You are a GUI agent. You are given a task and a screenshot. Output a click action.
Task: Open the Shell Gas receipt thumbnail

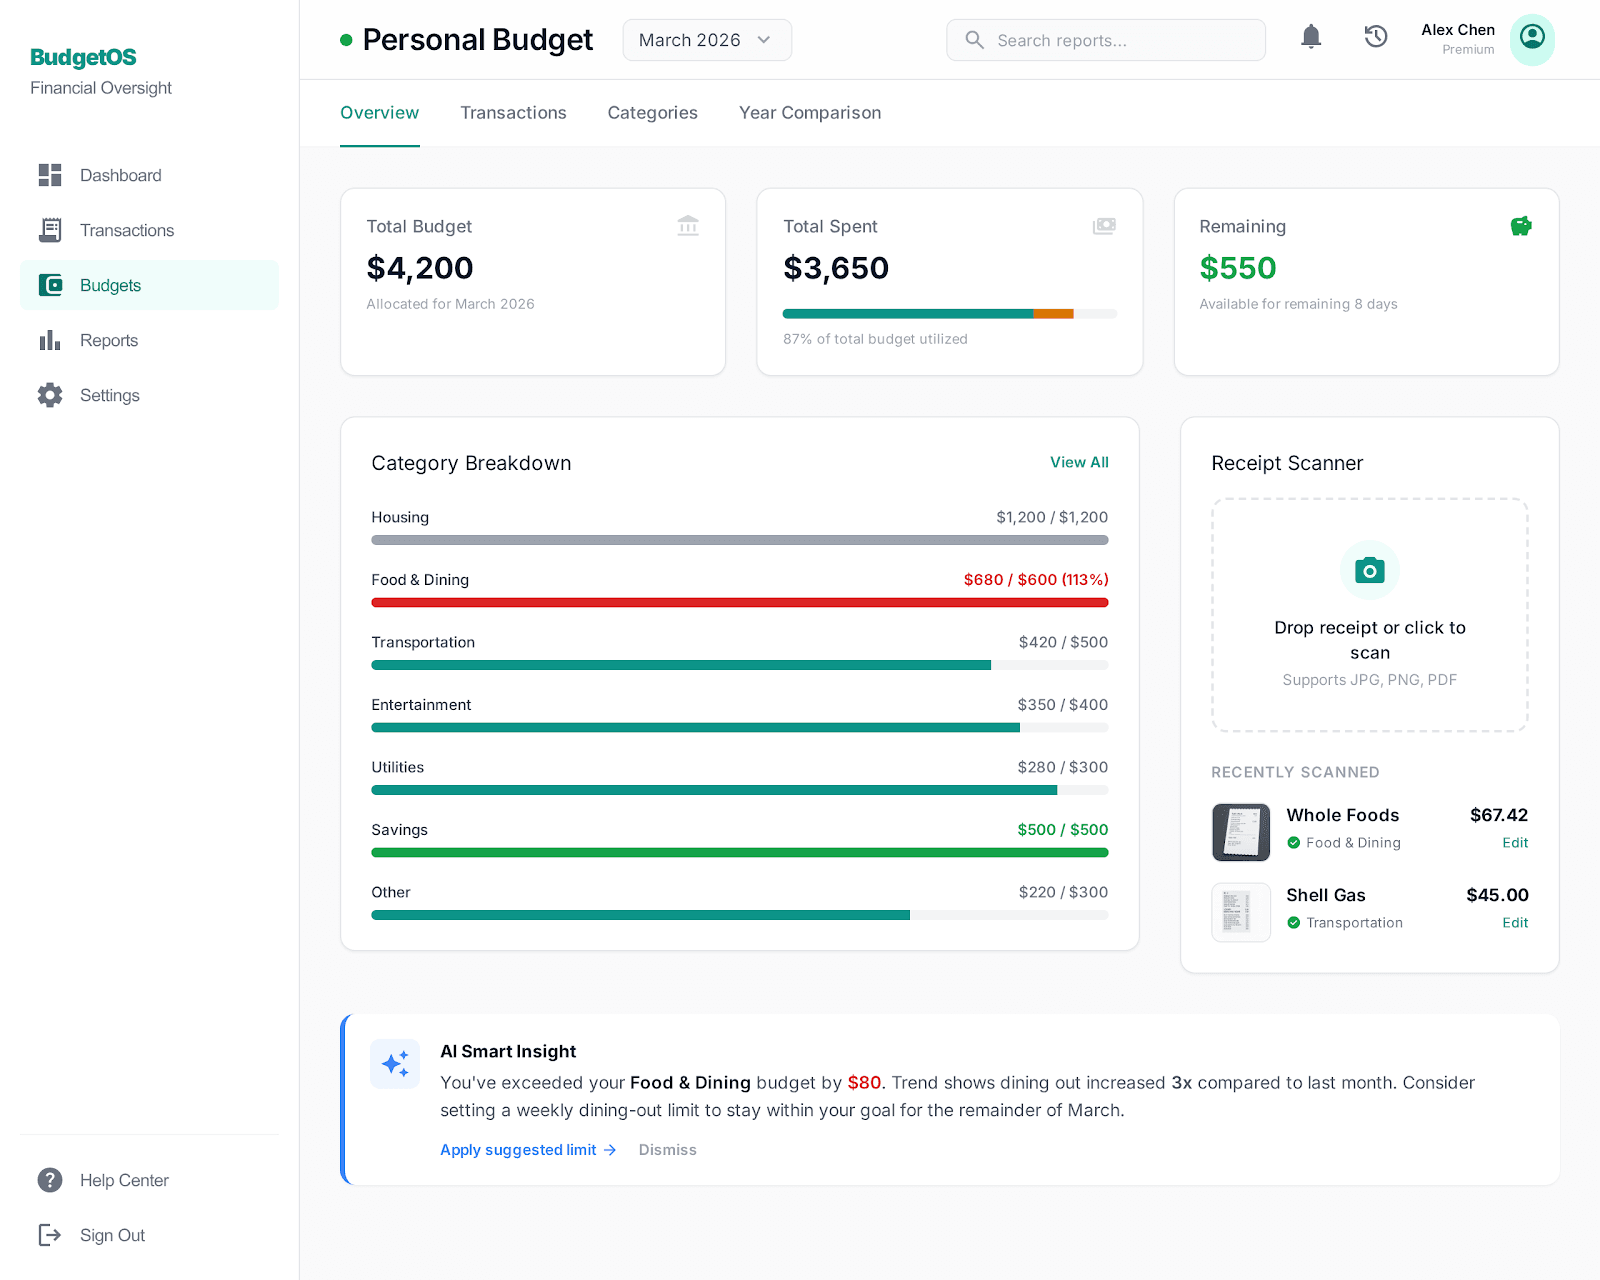pos(1240,912)
